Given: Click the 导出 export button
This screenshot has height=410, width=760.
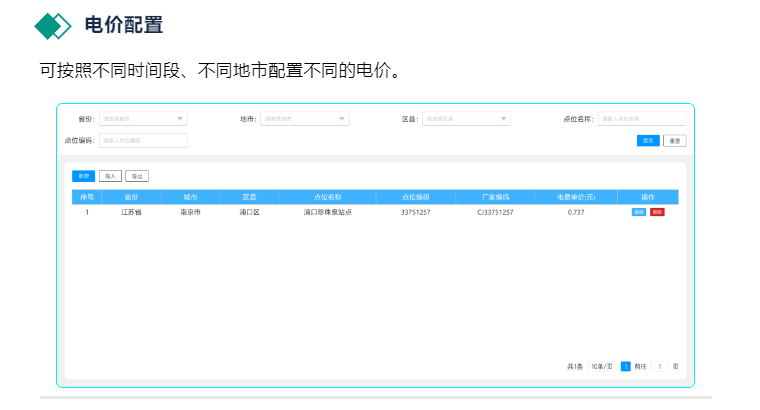Looking at the screenshot, I should [x=137, y=176].
